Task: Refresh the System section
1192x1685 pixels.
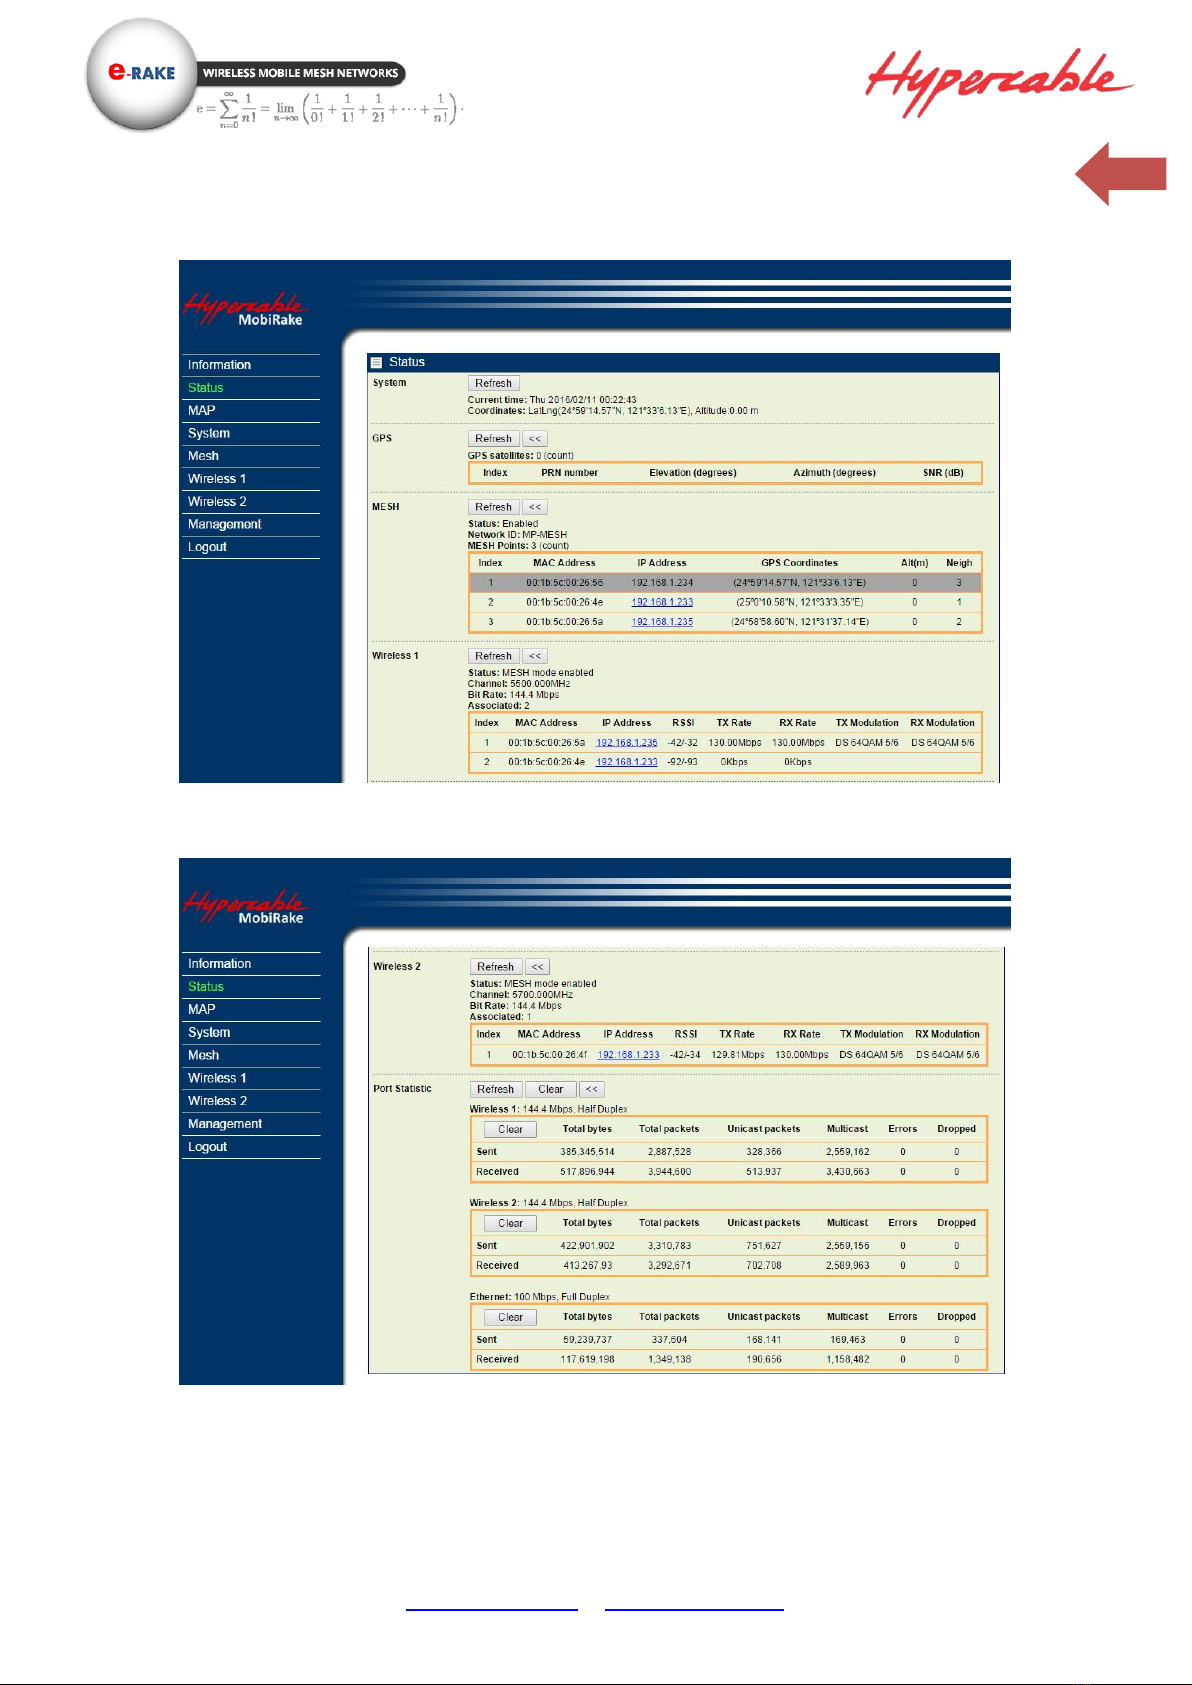Action: point(494,383)
